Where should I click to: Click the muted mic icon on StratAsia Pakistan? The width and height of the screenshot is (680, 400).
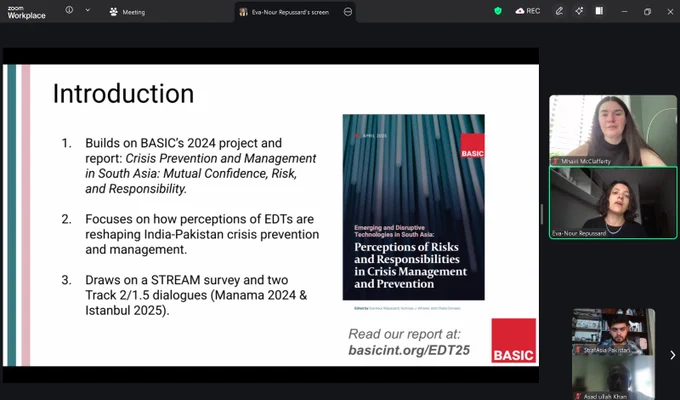(578, 350)
